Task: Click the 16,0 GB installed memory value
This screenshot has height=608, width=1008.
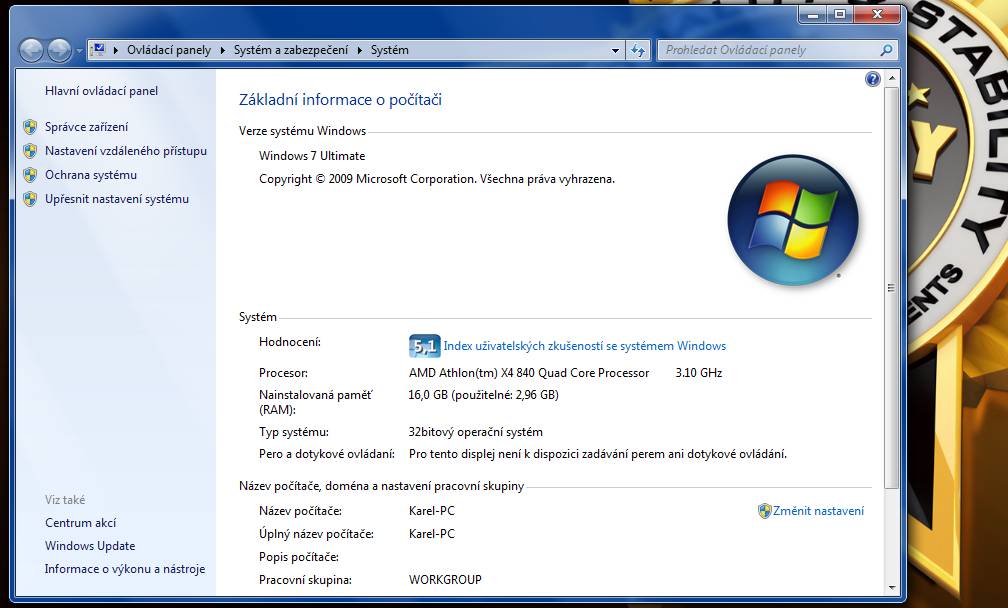Action: click(483, 395)
